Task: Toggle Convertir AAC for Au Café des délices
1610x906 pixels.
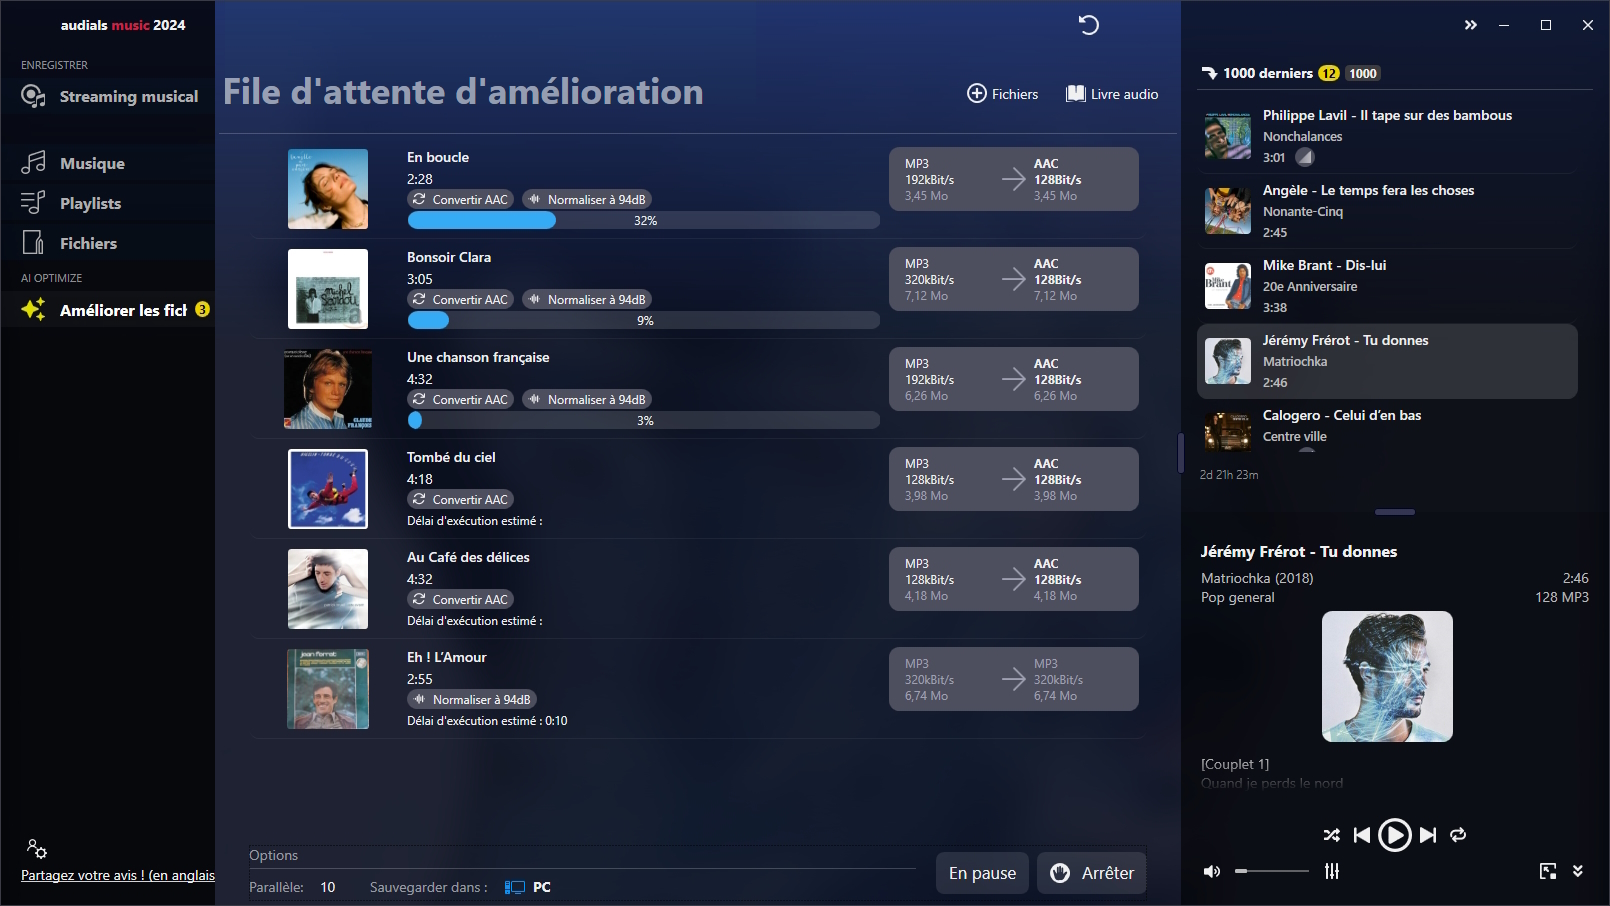Action: (x=461, y=600)
